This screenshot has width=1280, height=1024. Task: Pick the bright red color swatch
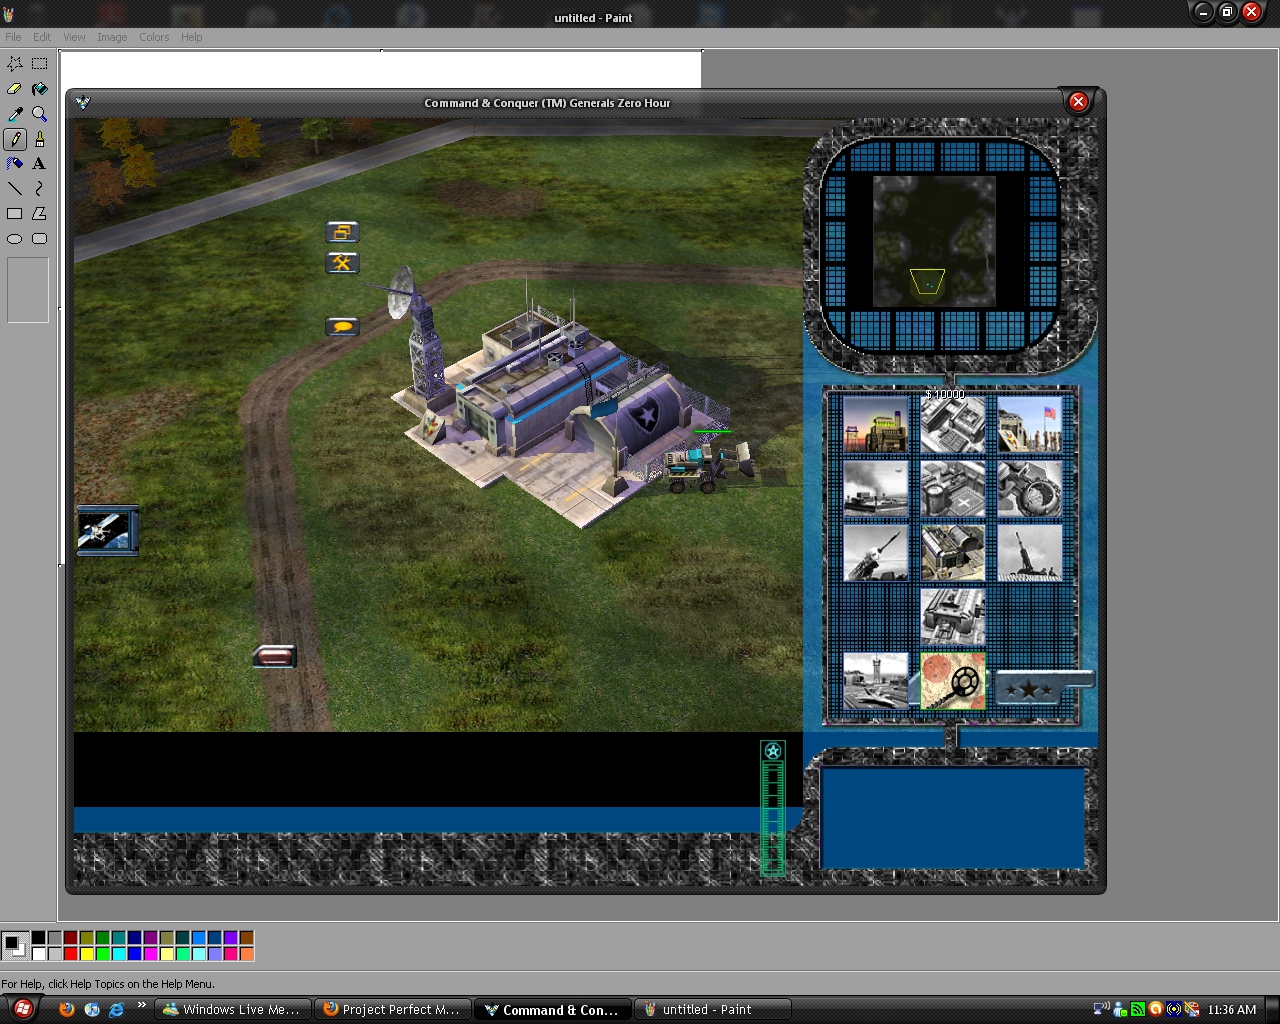(70, 953)
